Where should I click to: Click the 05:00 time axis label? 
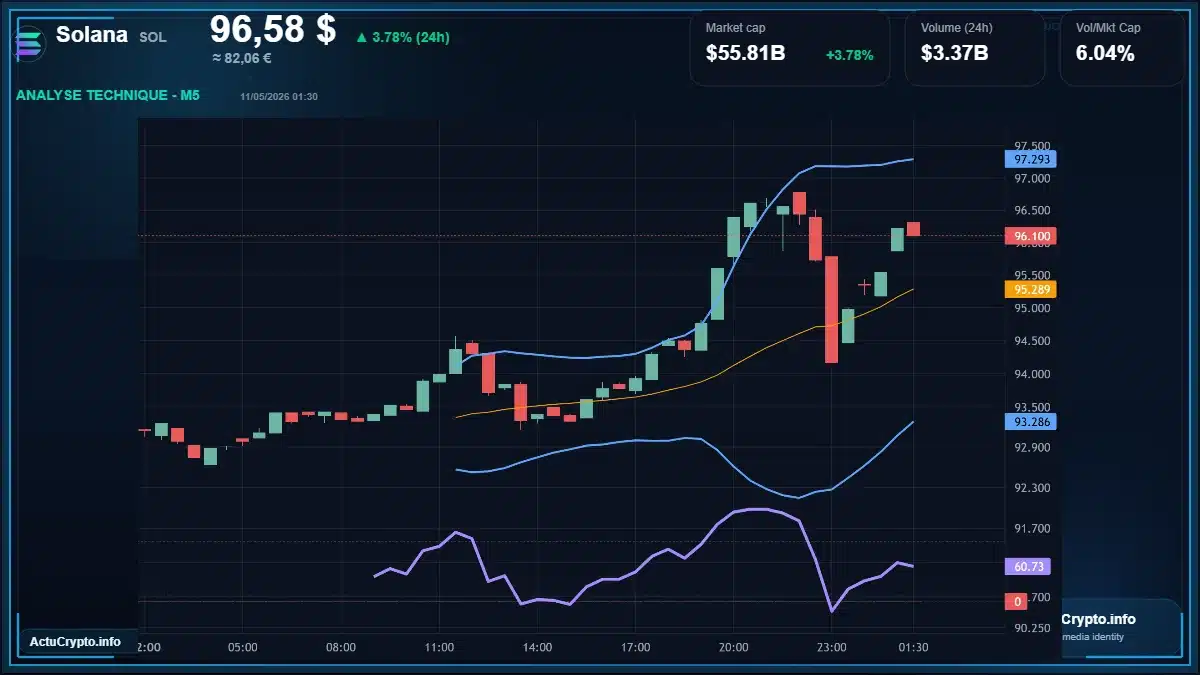point(243,647)
